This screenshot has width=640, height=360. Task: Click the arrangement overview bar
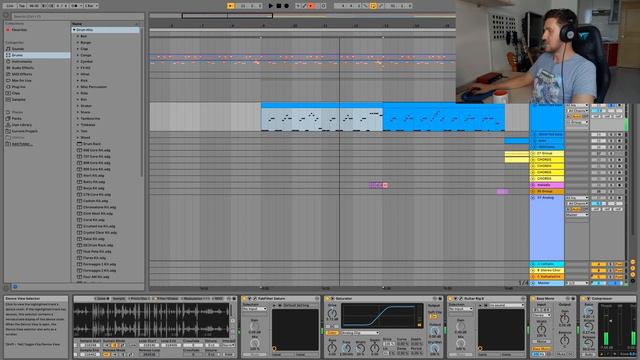pyautogui.click(x=302, y=16)
